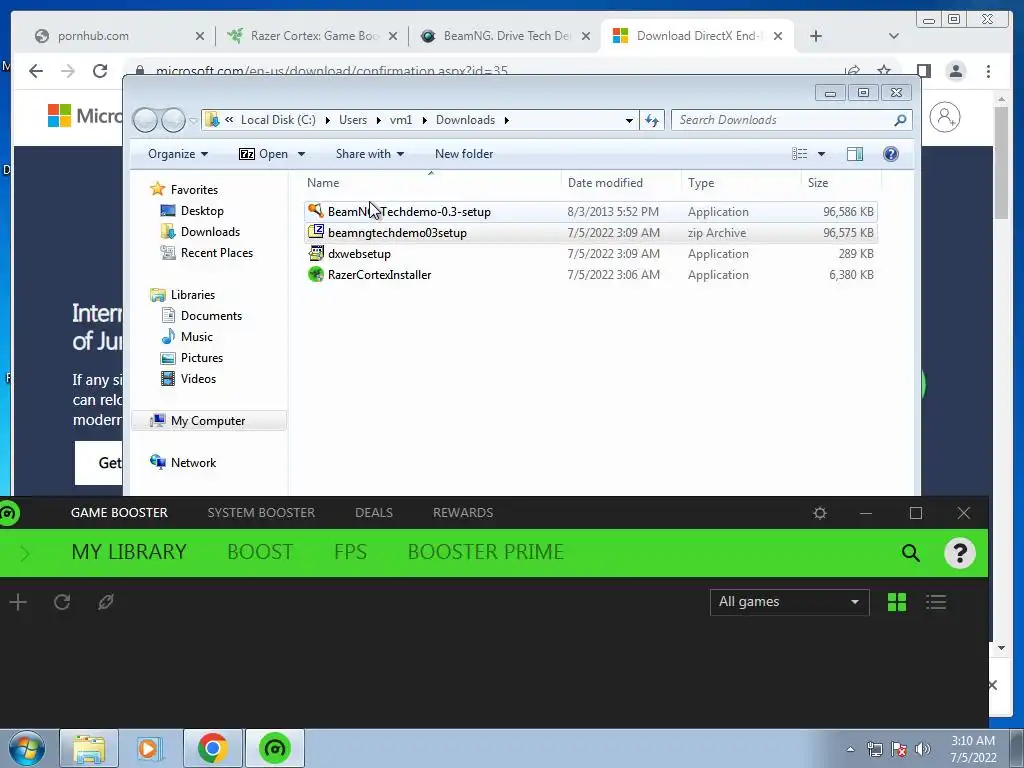1024x768 pixels.
Task: Switch Razer Cortex library to grid view
Action: [x=897, y=602]
